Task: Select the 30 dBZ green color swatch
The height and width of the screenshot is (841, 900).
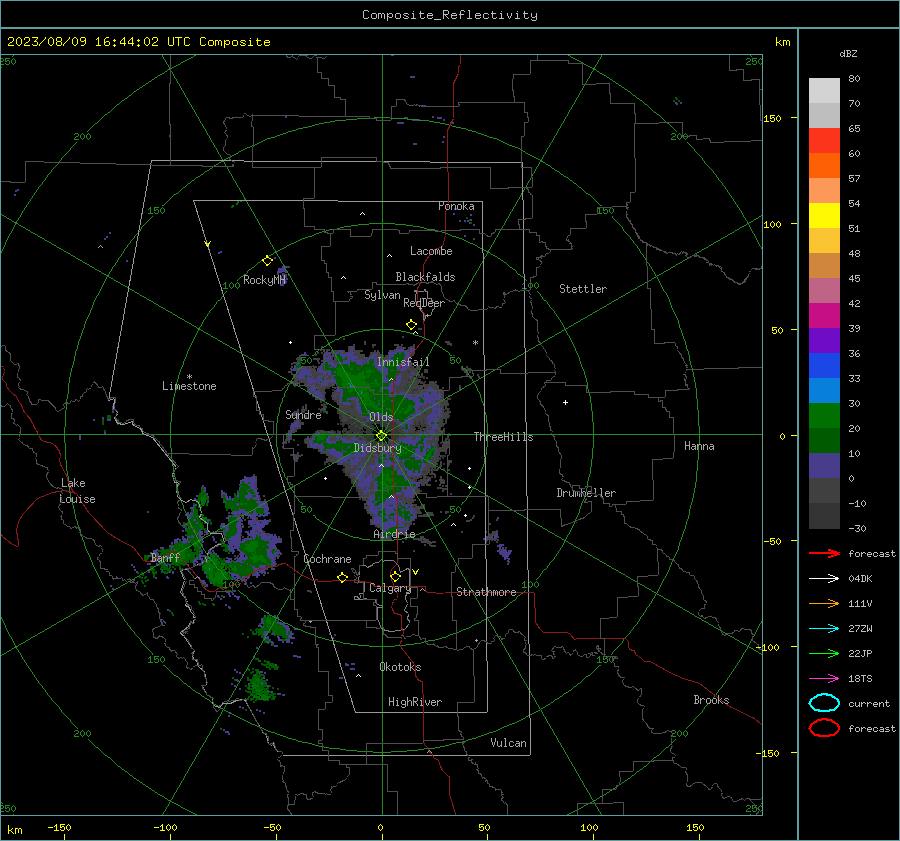Action: coord(824,416)
